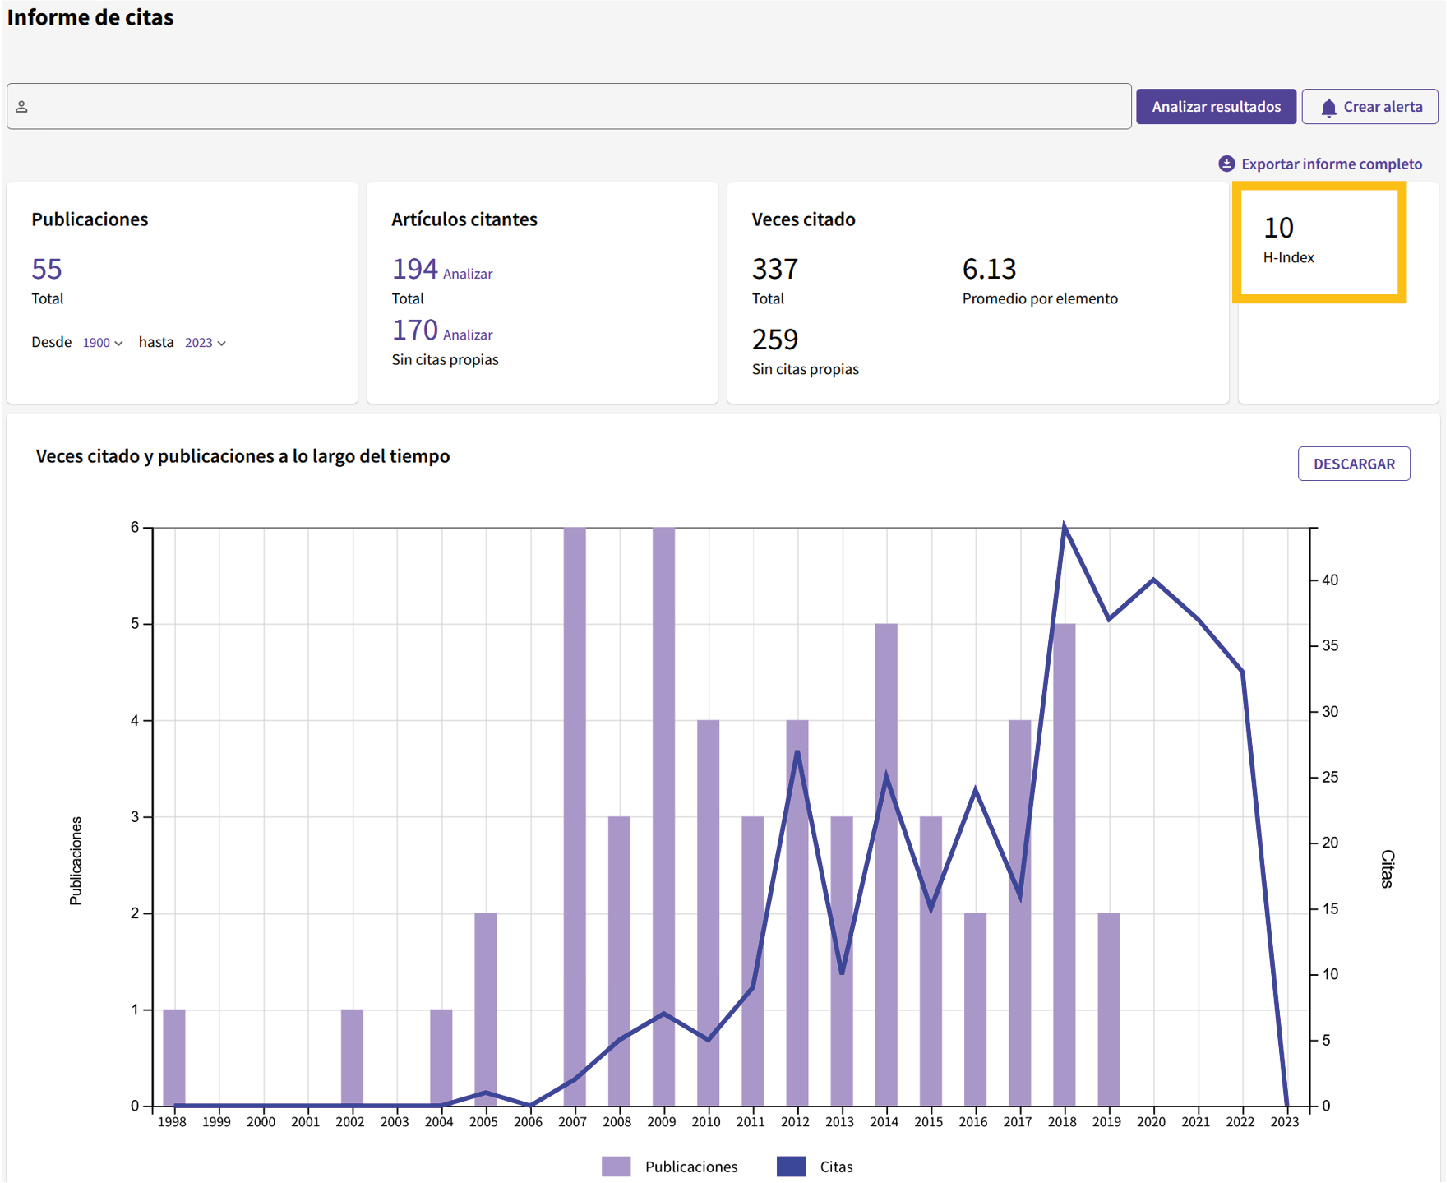Click the person icon in search field

tap(22, 107)
